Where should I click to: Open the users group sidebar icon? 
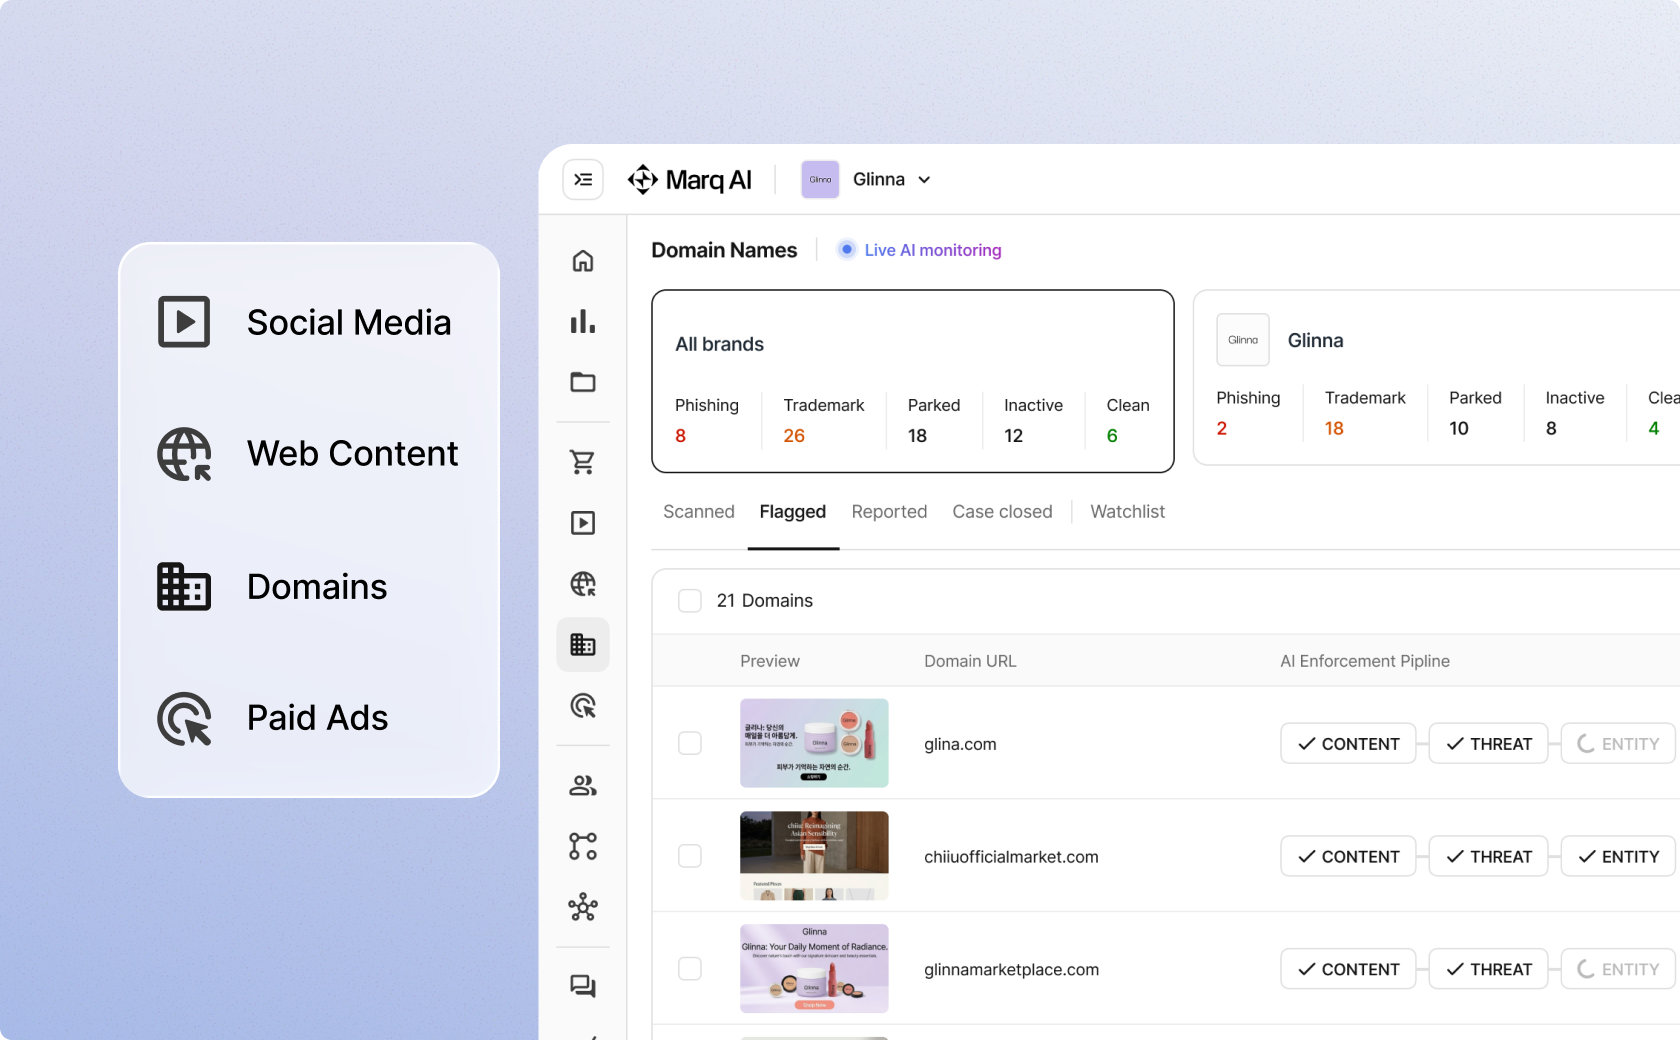(583, 786)
